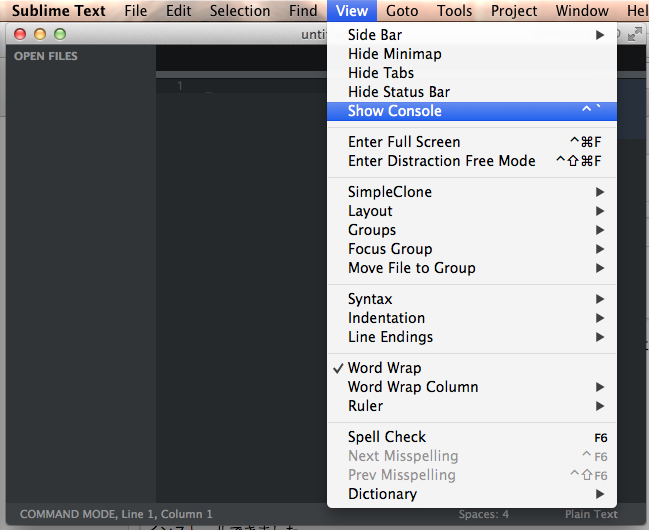Expand the Word Wrap Column submenu

click(472, 387)
